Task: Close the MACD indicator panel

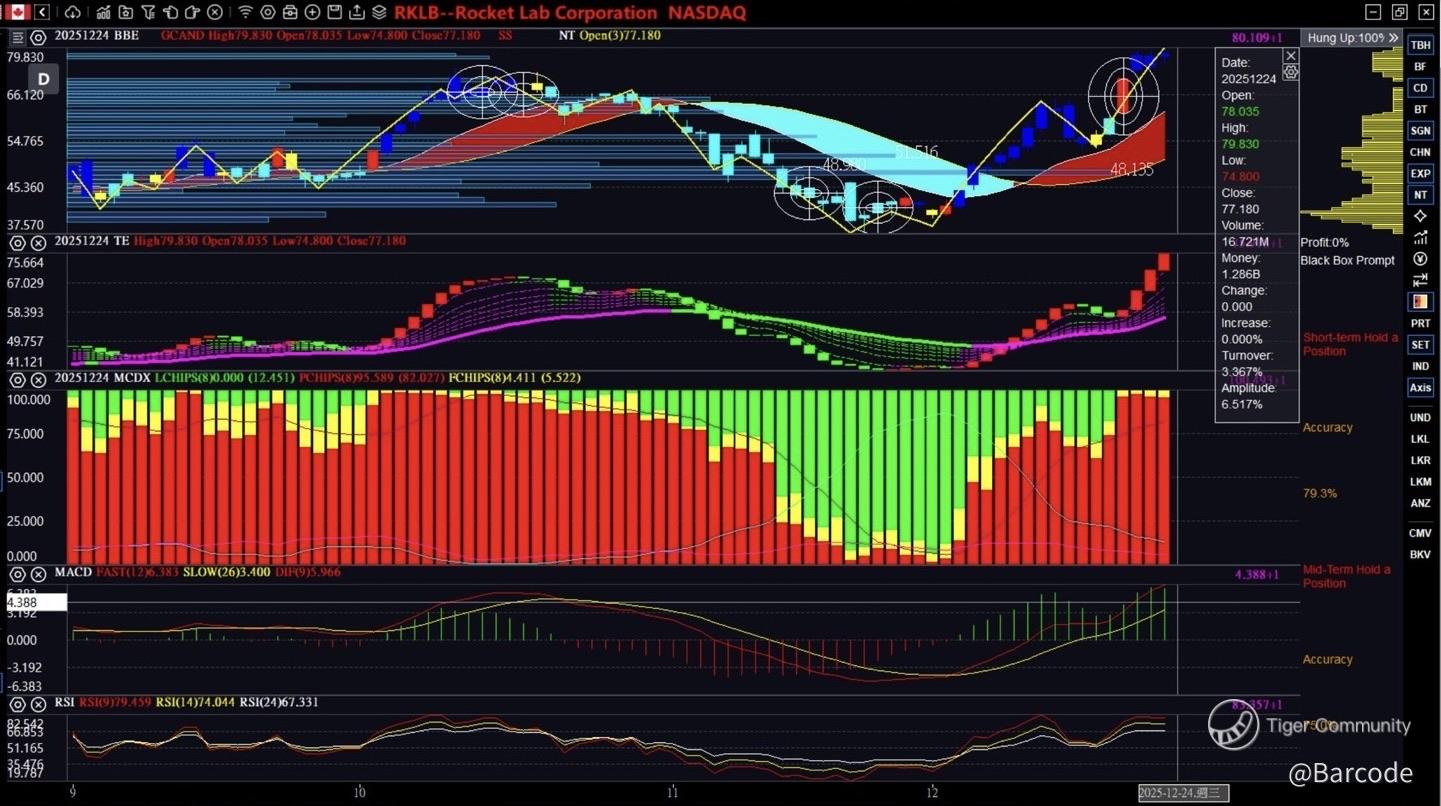Action: [x=38, y=573]
